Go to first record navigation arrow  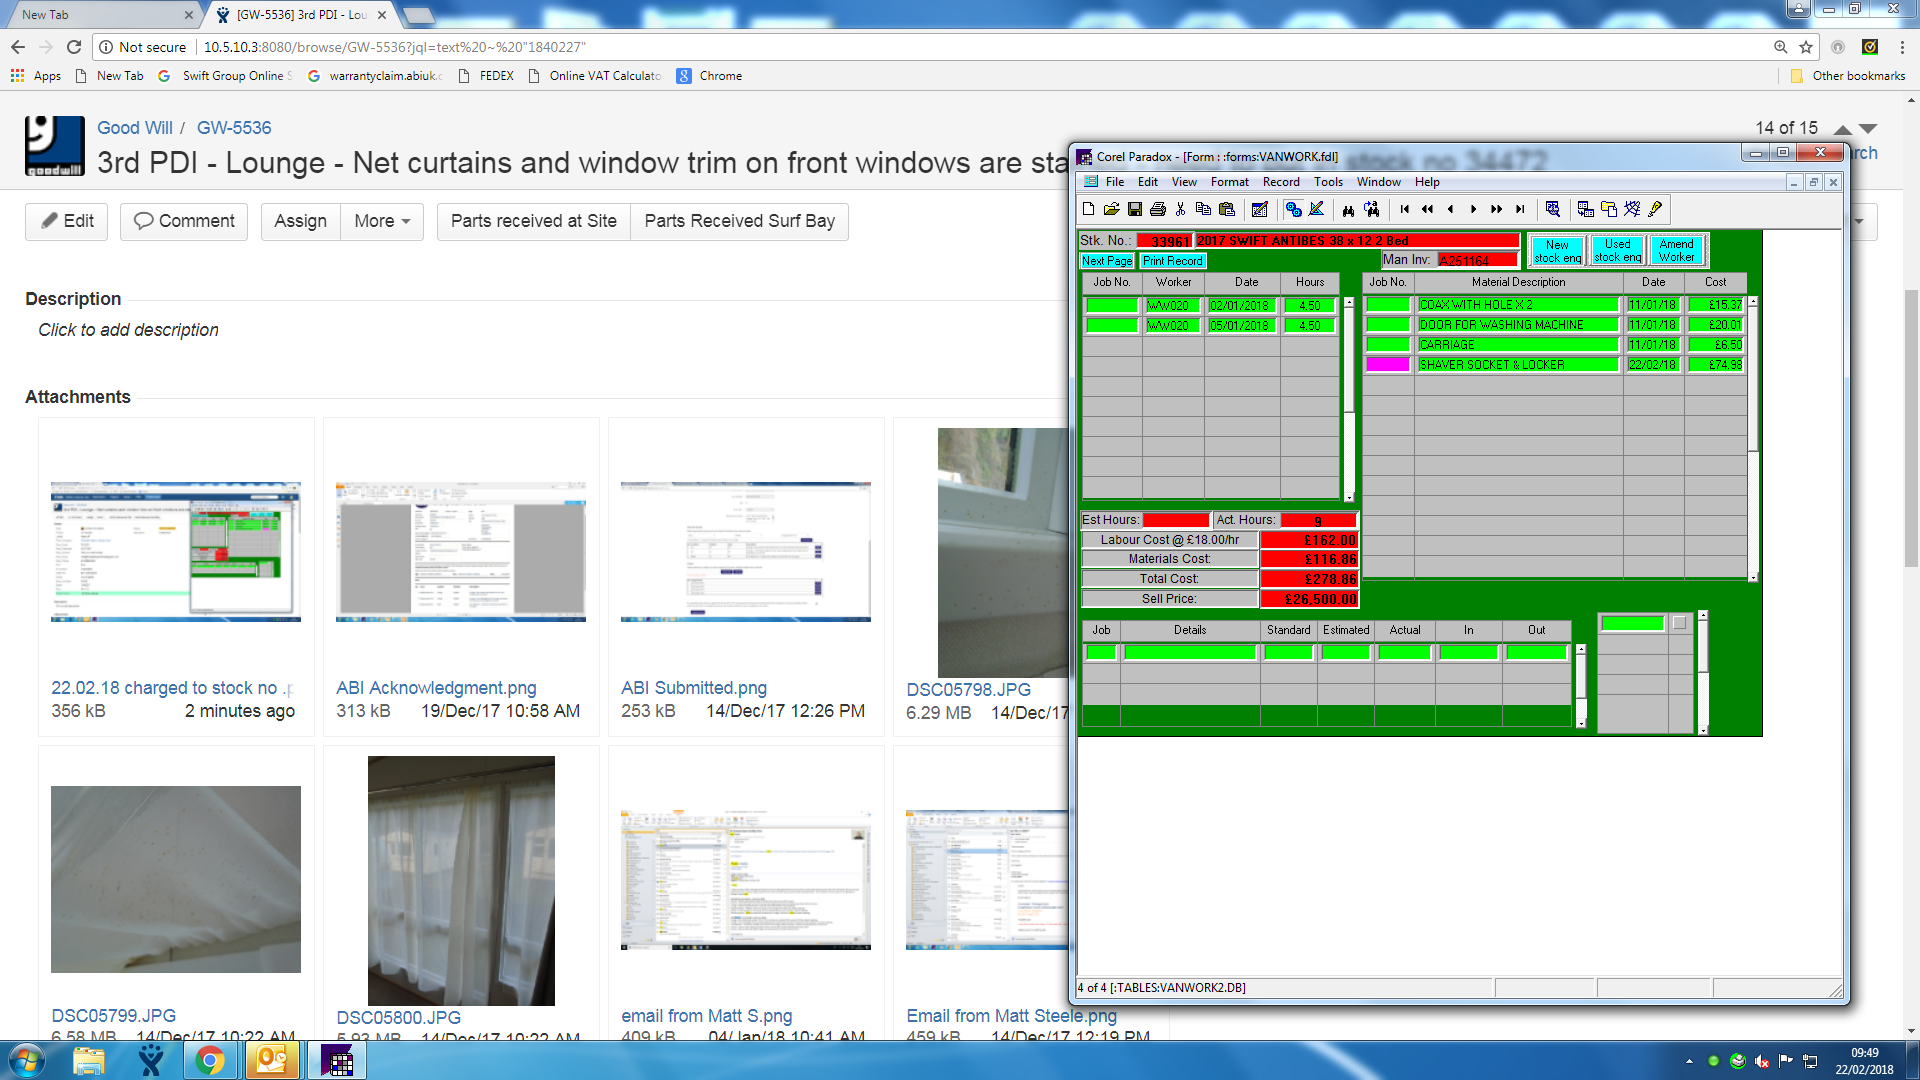click(x=1405, y=209)
